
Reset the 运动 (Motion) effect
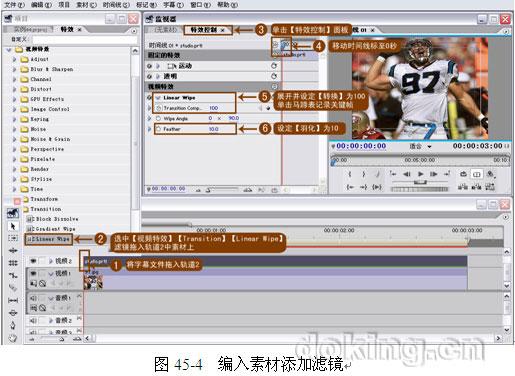tap(274, 66)
